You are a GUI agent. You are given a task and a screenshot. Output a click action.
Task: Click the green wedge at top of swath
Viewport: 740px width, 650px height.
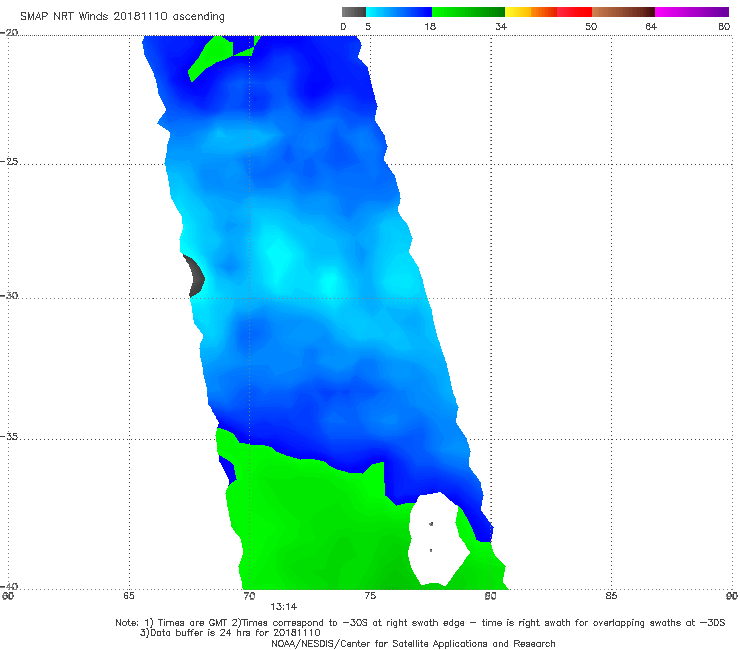(x=210, y=57)
